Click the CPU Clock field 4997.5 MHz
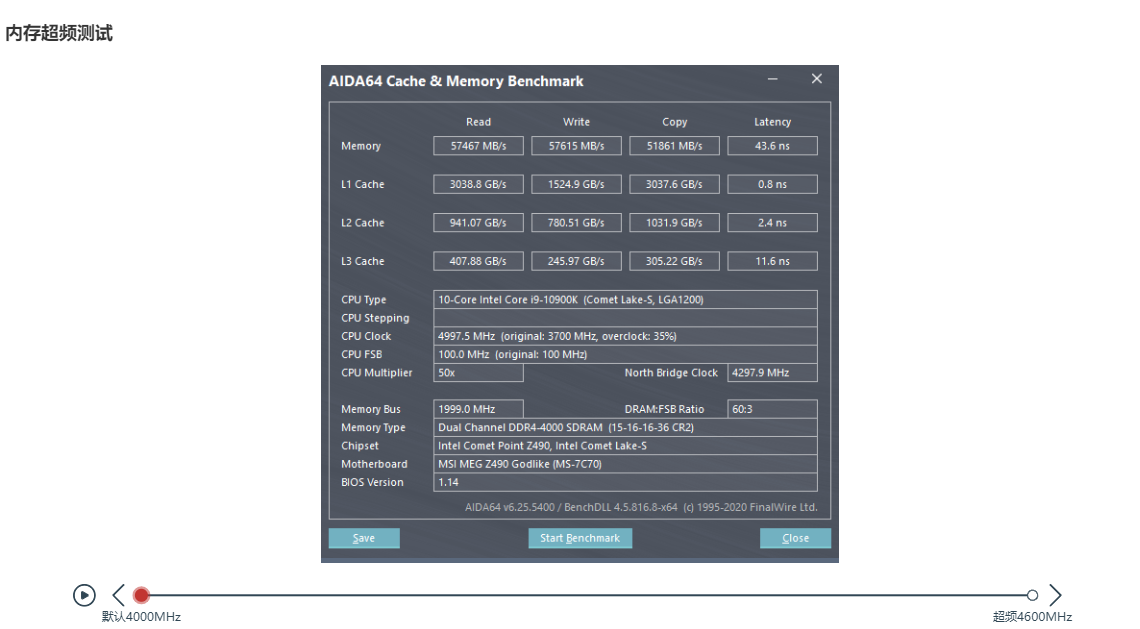The height and width of the screenshot is (629, 1140). click(625, 336)
